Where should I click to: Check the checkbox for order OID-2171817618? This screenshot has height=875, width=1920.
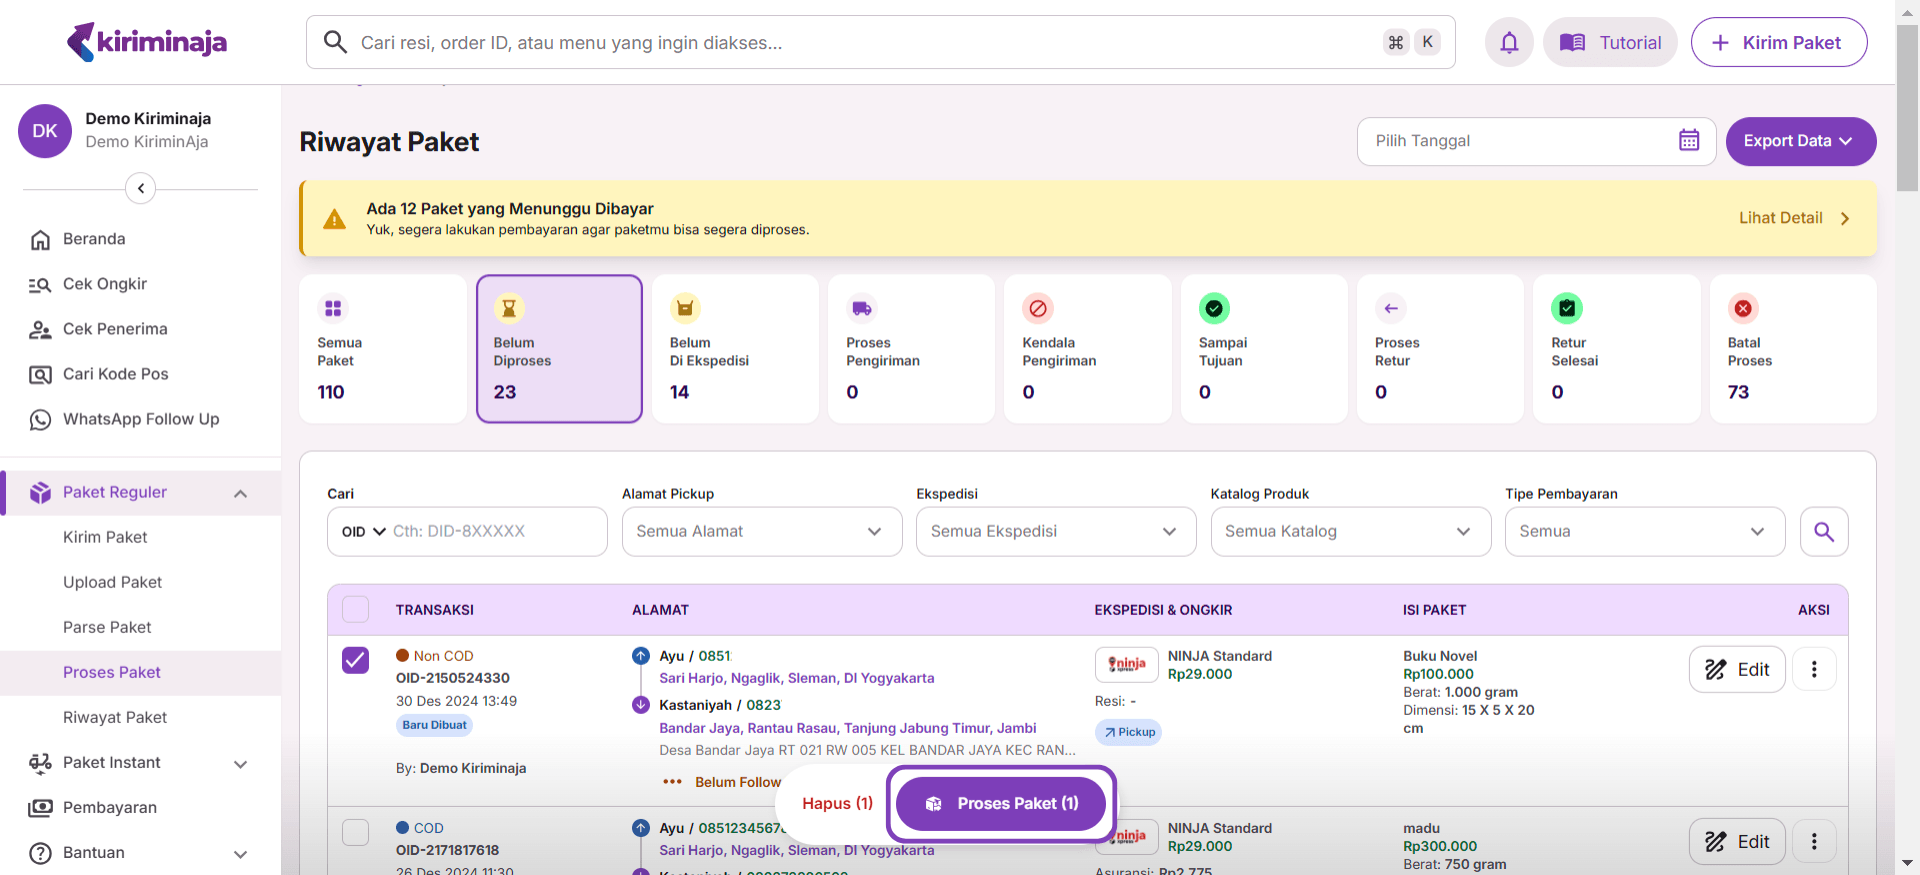click(356, 832)
